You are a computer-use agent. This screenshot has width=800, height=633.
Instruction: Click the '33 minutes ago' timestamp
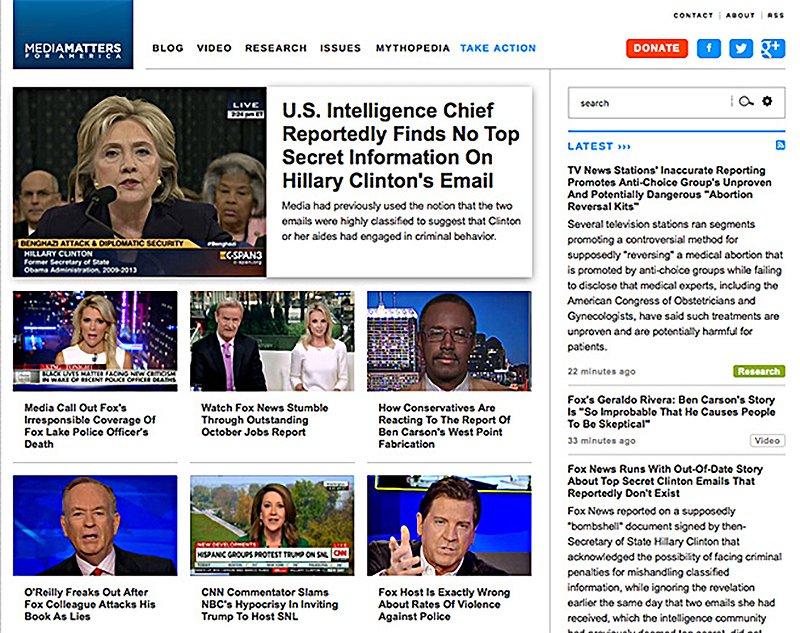coord(601,441)
